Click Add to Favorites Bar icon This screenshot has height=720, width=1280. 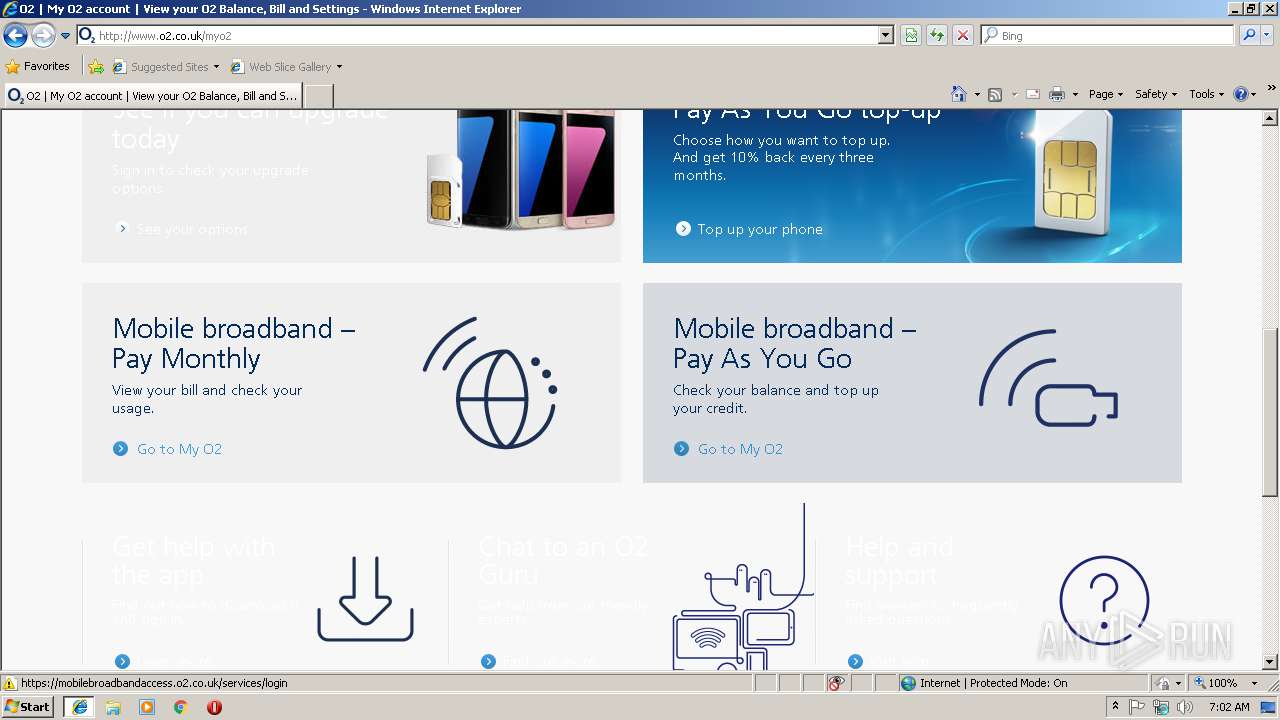click(x=96, y=67)
